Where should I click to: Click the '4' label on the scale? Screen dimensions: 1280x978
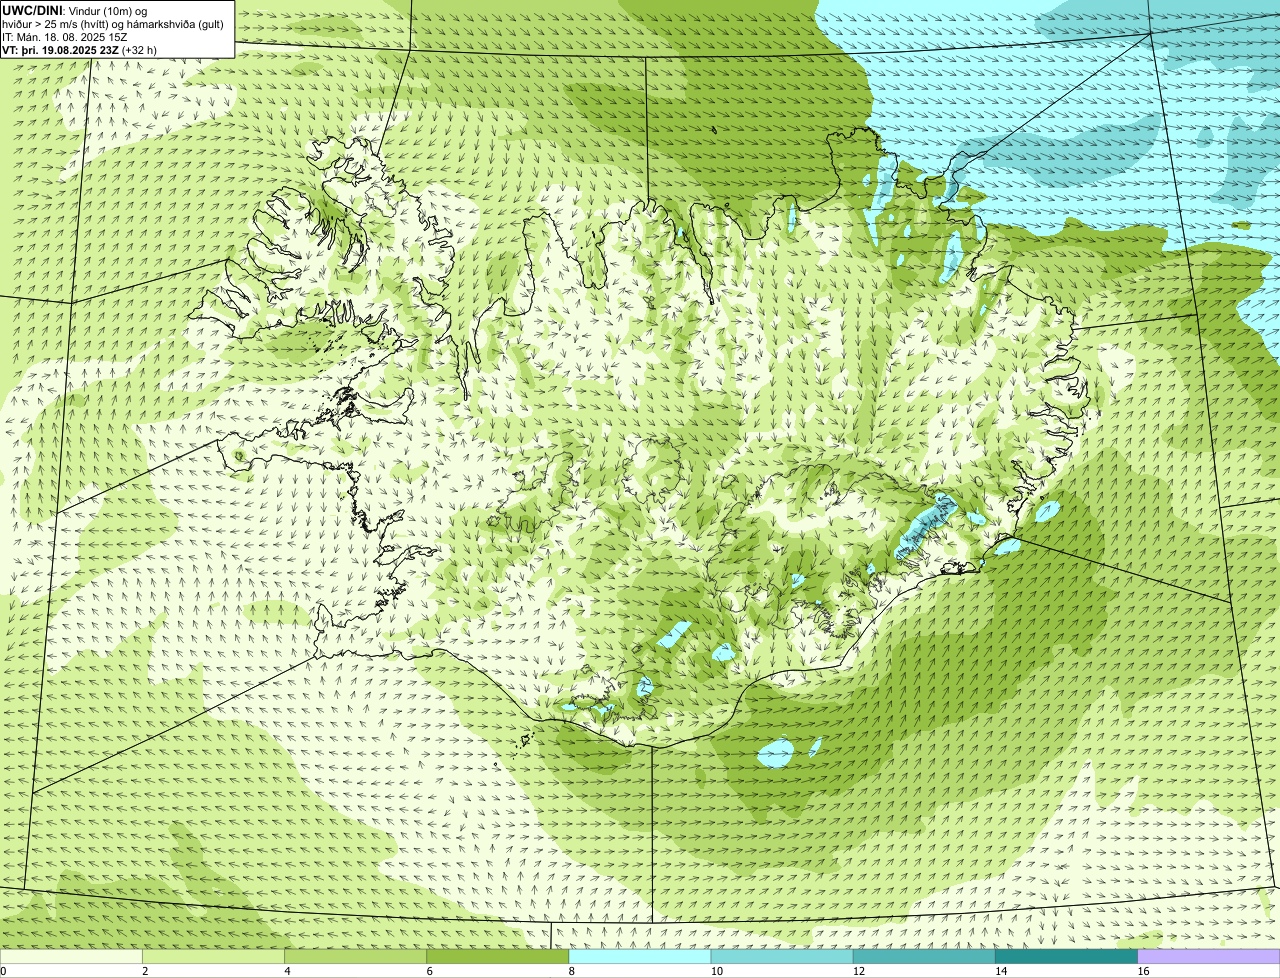click(x=287, y=971)
